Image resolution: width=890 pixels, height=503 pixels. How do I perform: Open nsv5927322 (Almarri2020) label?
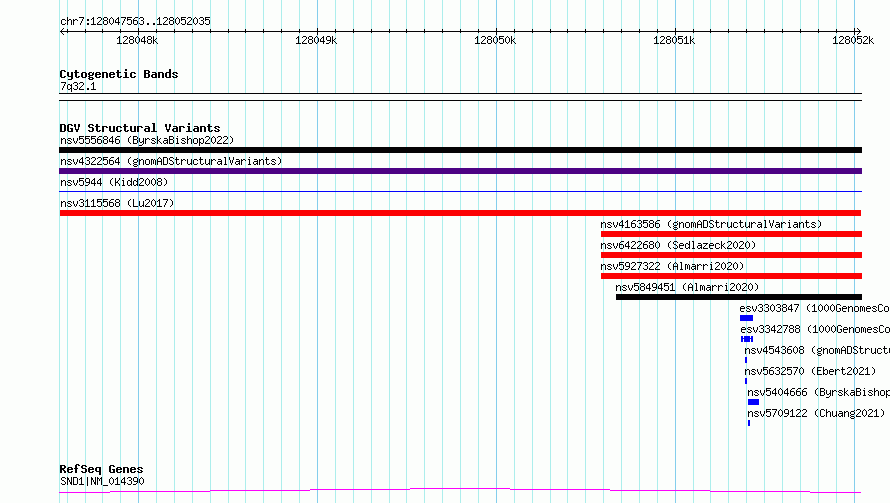[x=672, y=266]
